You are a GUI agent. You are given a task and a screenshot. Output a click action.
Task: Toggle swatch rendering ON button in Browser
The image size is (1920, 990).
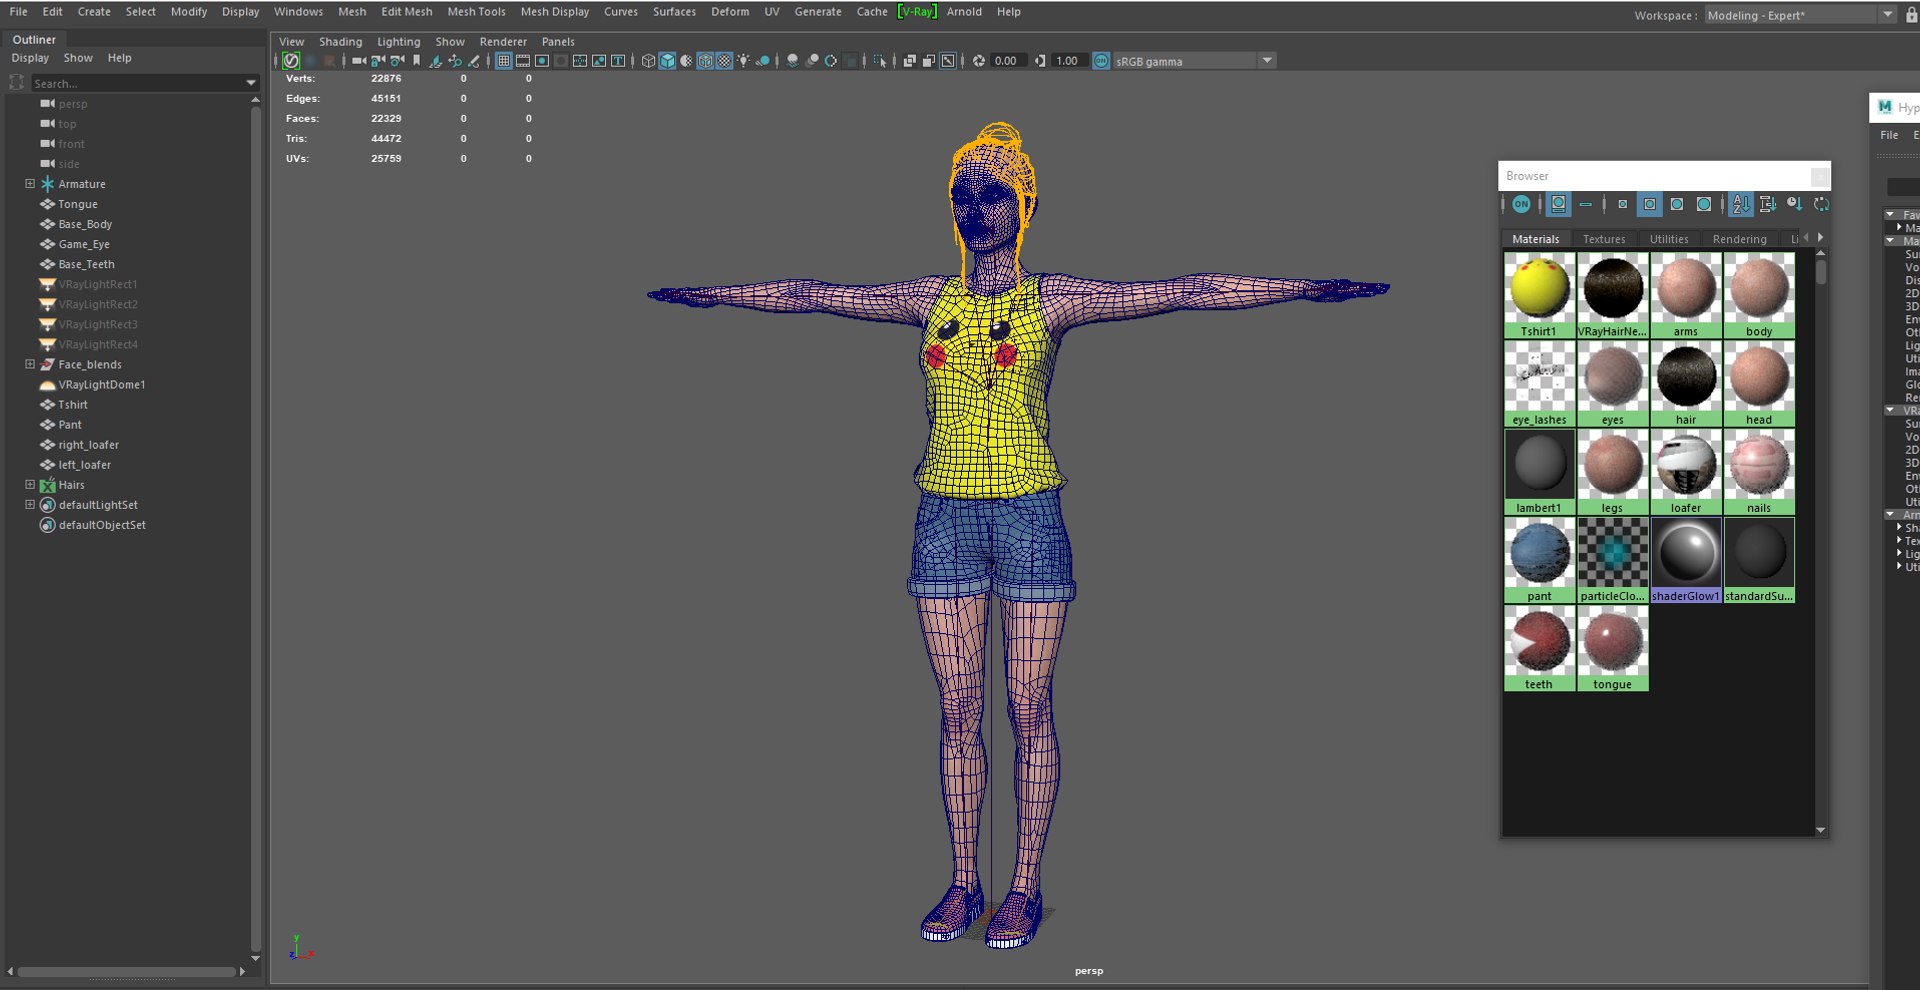click(x=1521, y=204)
